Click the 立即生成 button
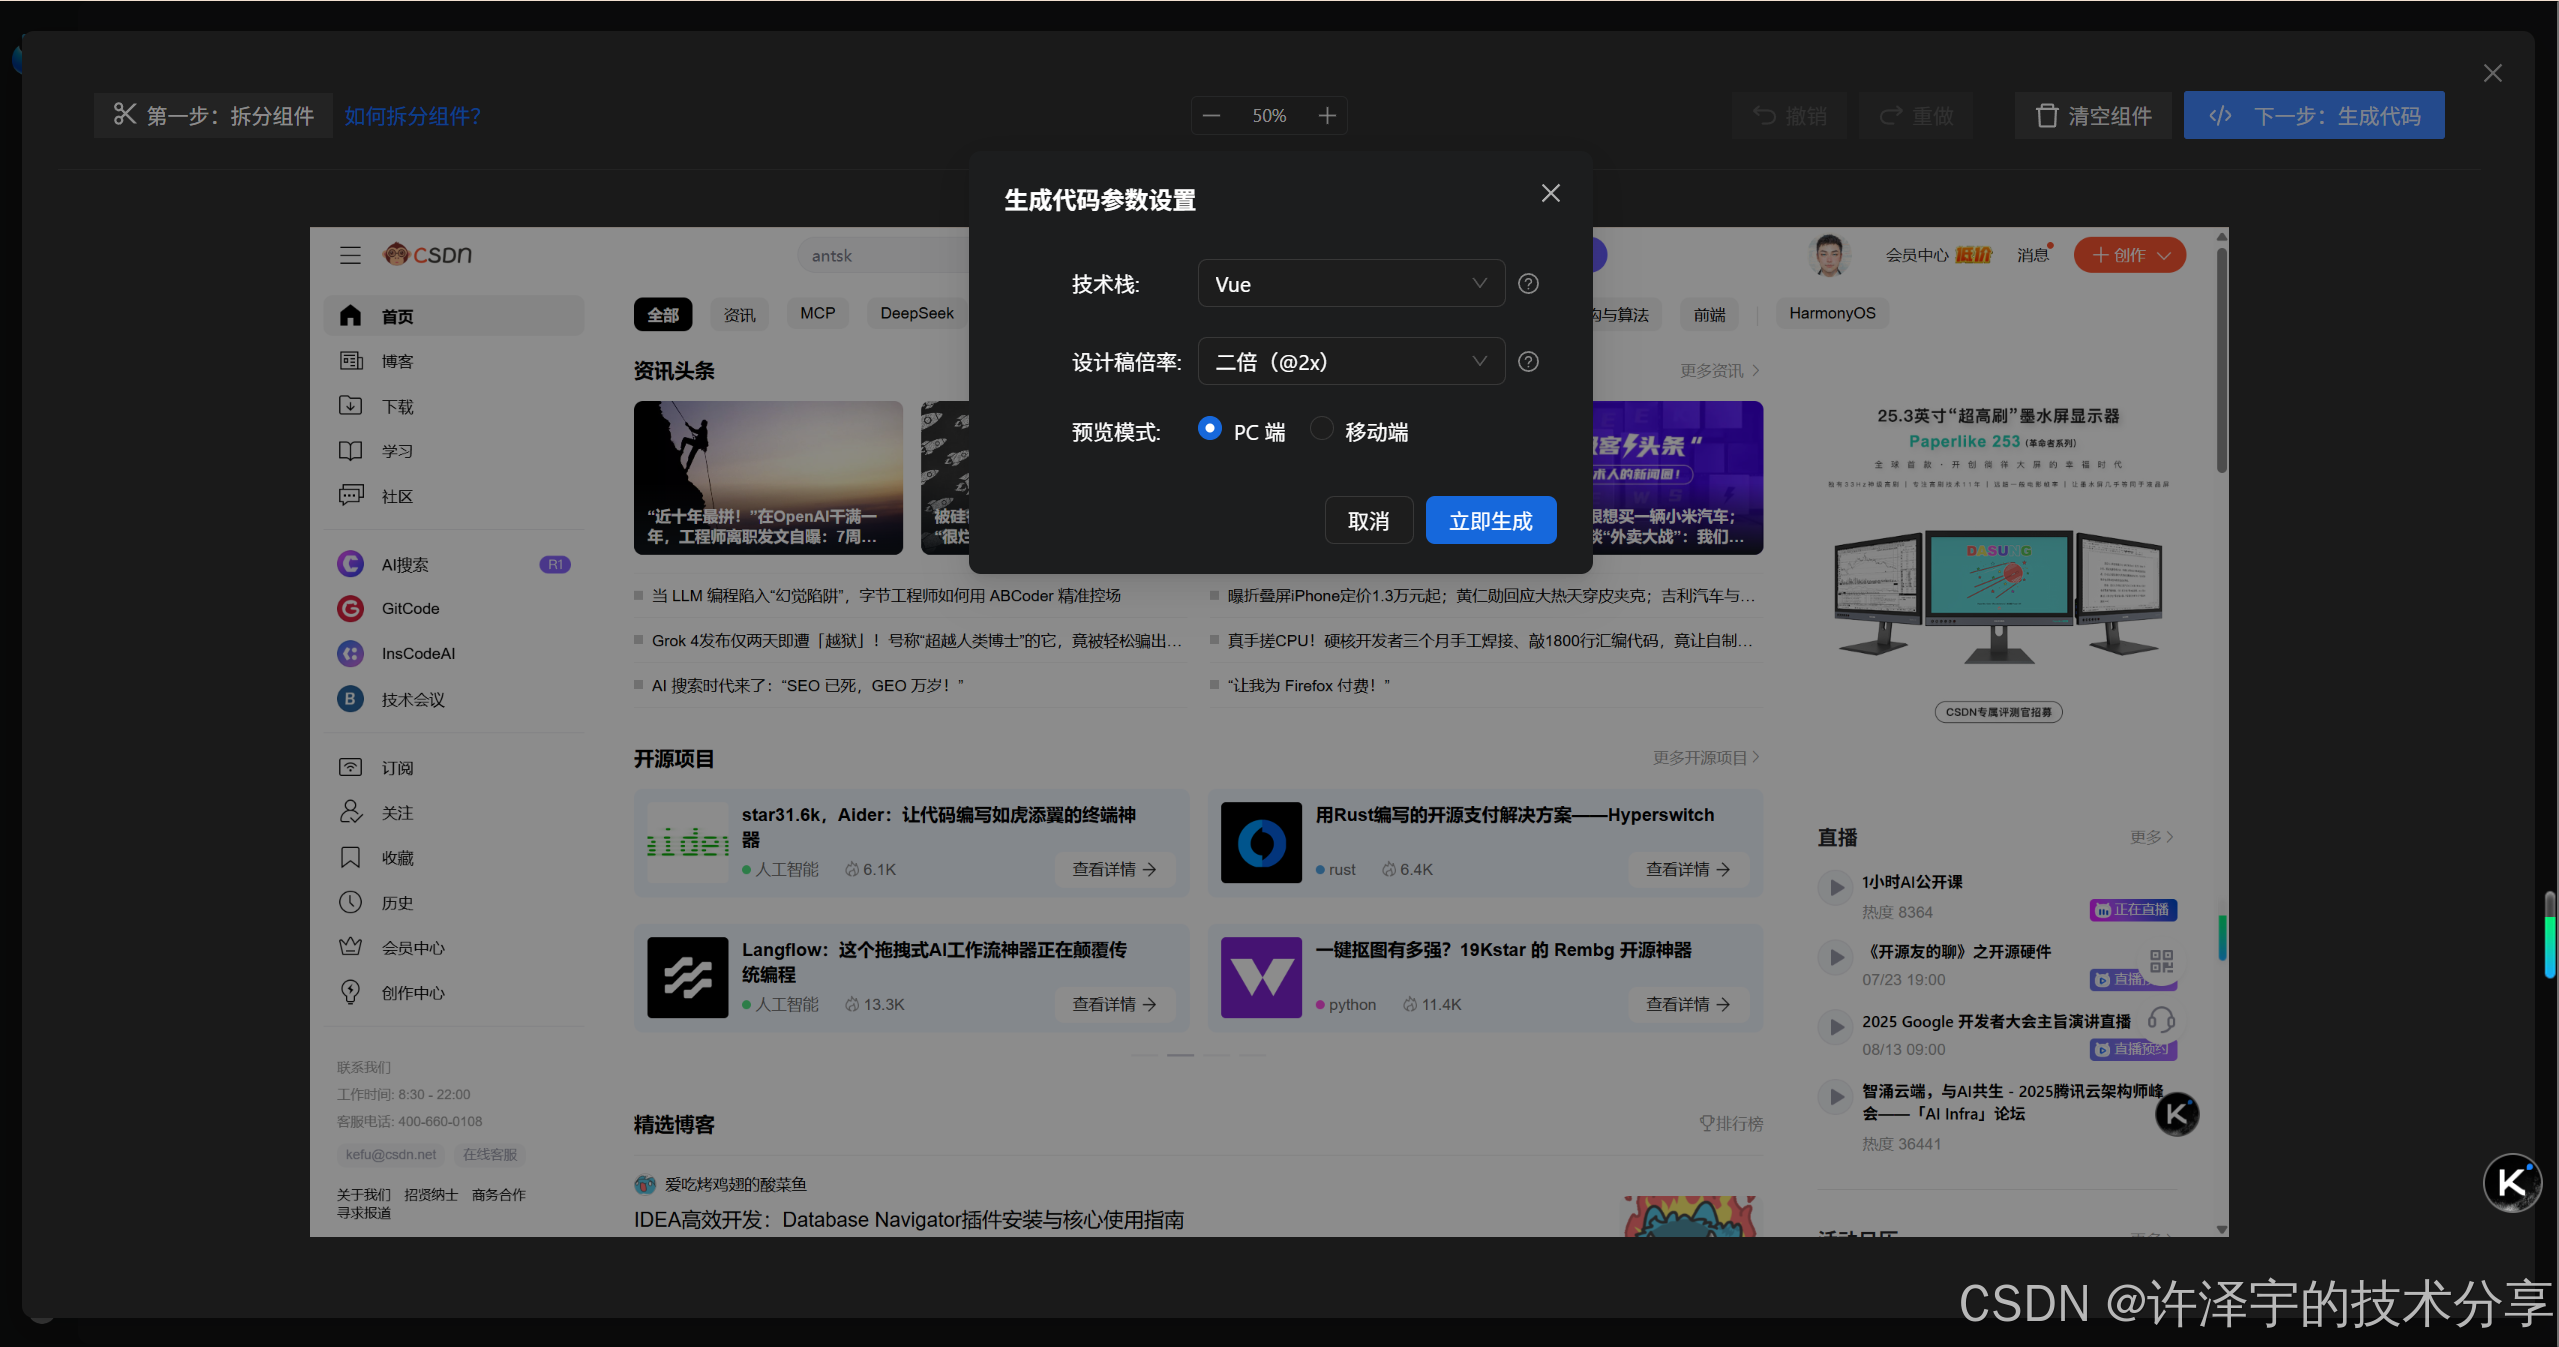2559x1347 pixels. coord(1489,520)
